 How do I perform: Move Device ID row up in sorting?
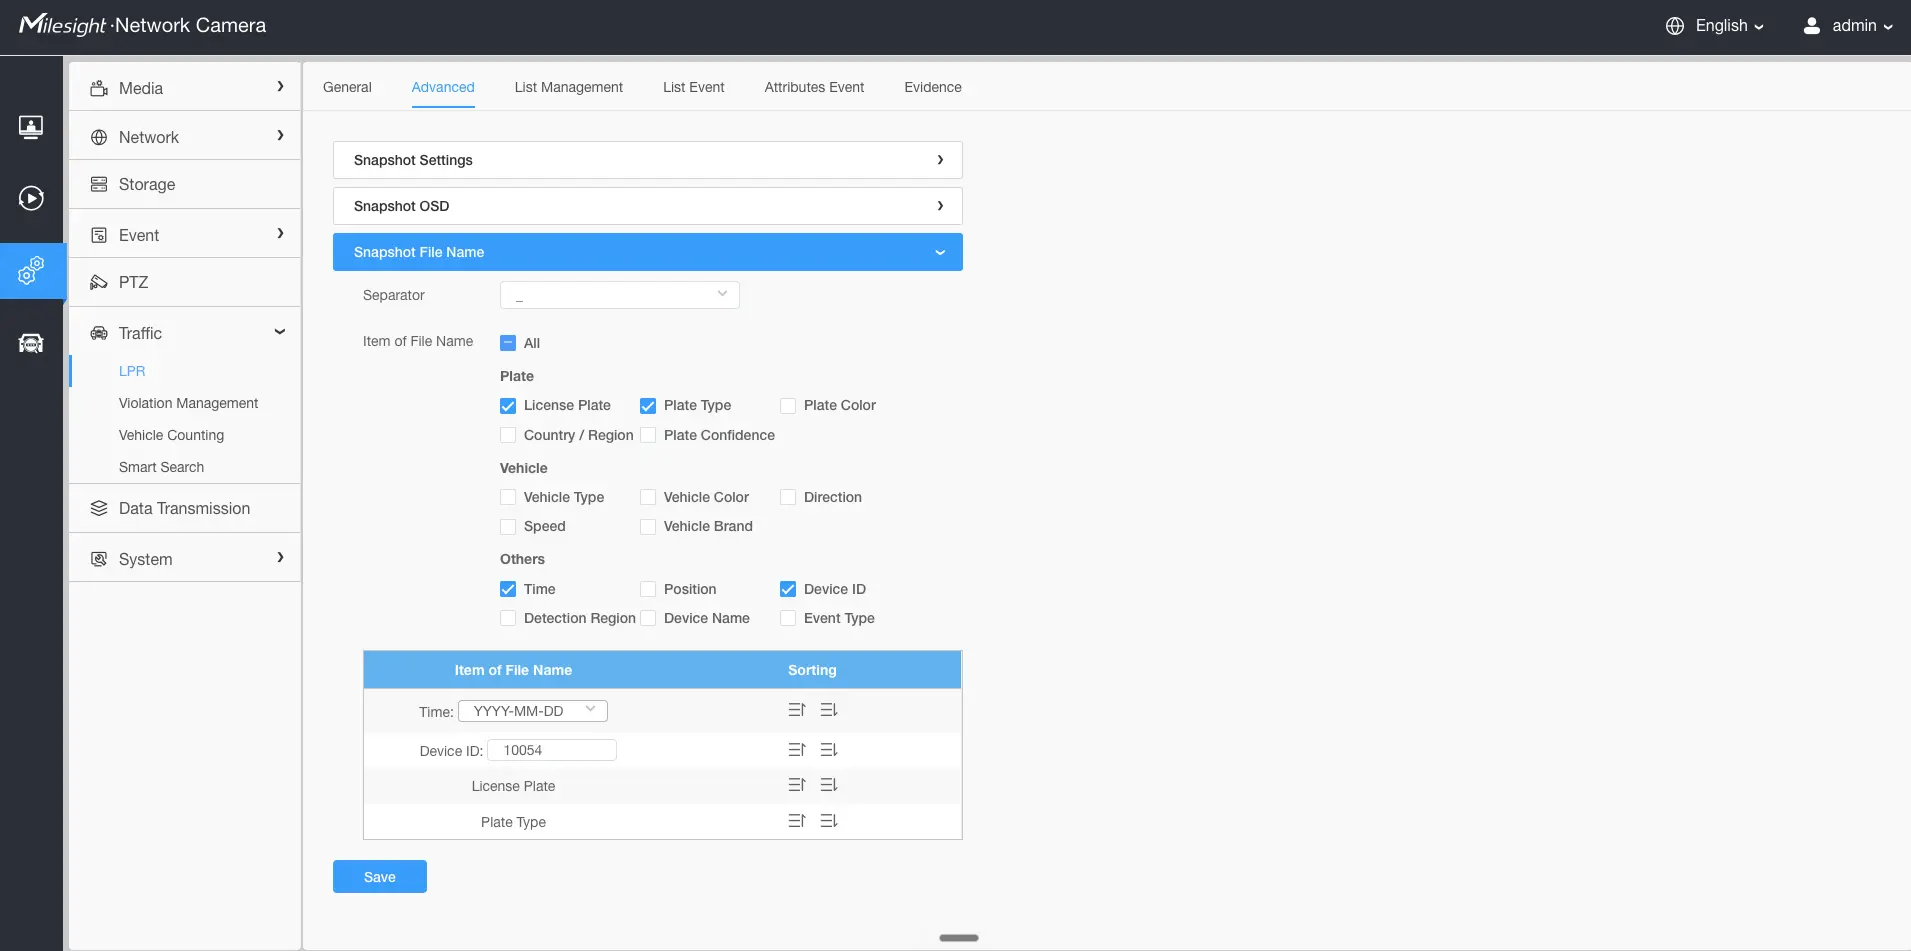(x=797, y=750)
